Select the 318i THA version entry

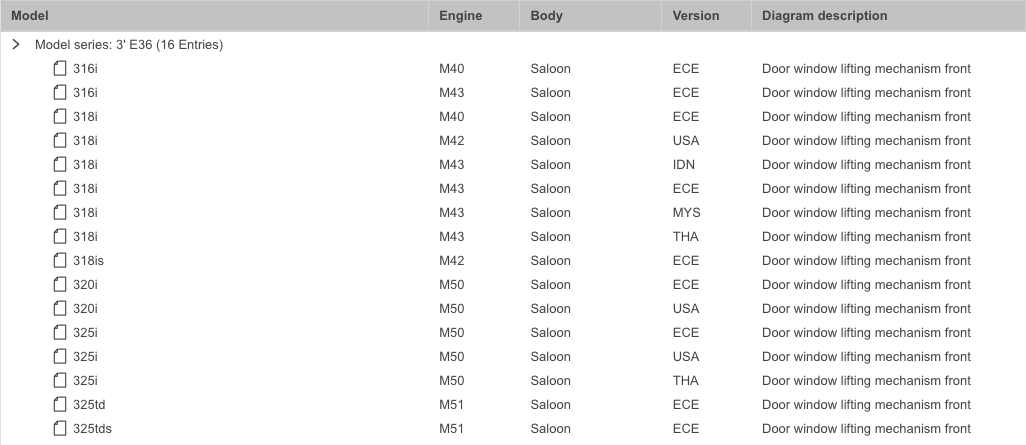click(685, 236)
